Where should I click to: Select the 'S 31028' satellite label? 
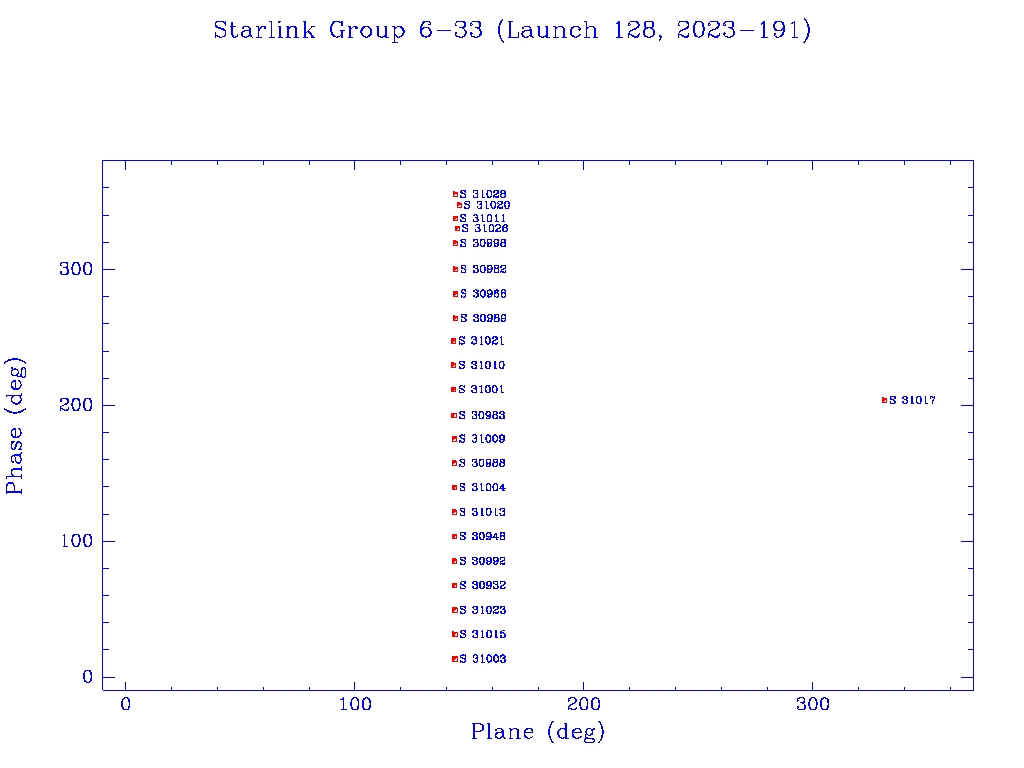click(483, 194)
